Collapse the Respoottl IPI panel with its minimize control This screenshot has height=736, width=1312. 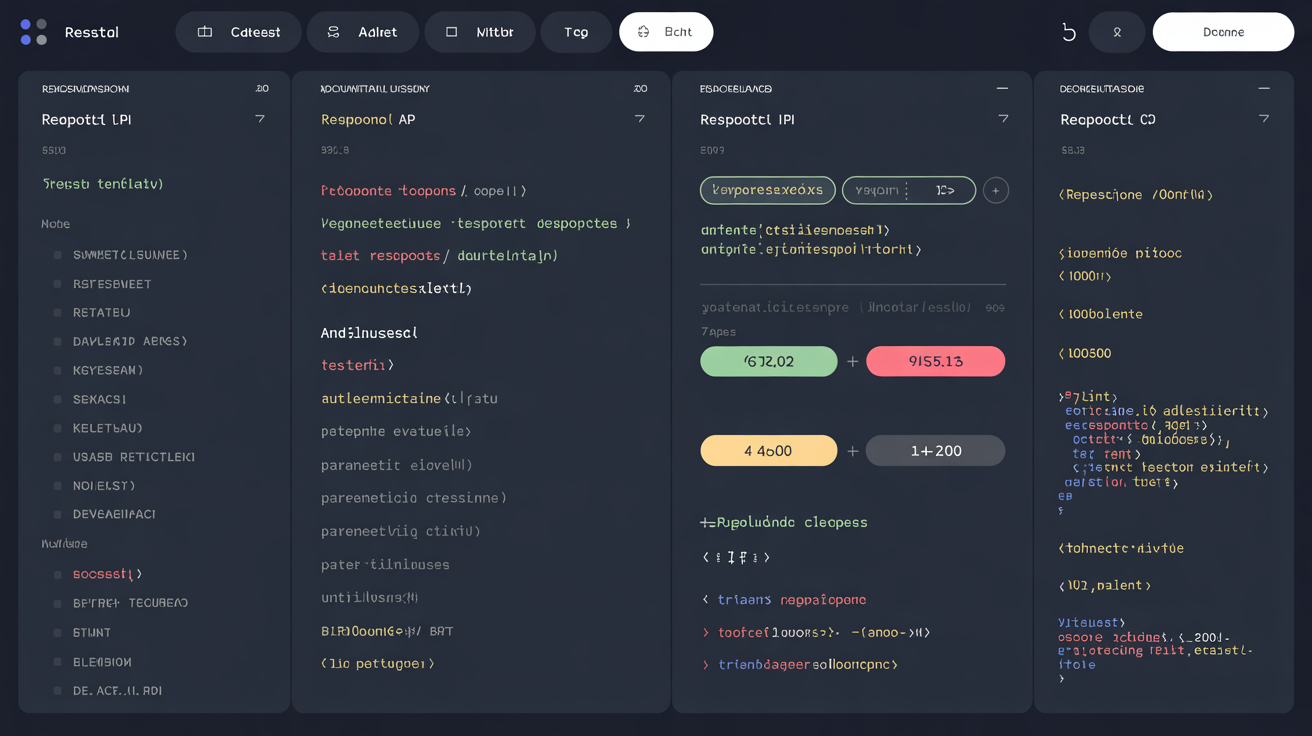pyautogui.click(x=1003, y=88)
